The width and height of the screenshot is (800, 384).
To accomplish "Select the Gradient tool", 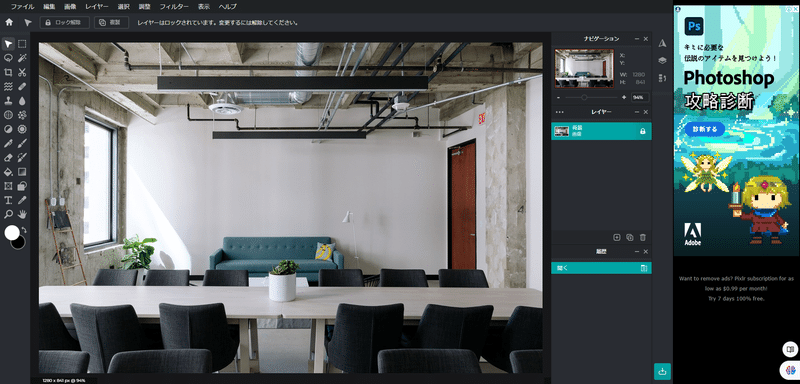I will tap(22, 172).
